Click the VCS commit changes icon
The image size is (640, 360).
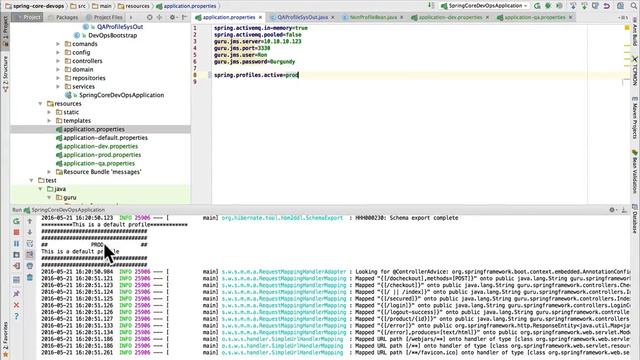584,6
